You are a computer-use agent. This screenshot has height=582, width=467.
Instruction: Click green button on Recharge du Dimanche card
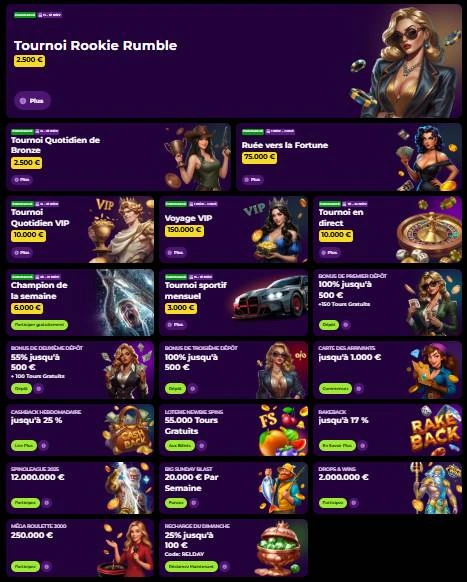pyautogui.click(x=191, y=566)
